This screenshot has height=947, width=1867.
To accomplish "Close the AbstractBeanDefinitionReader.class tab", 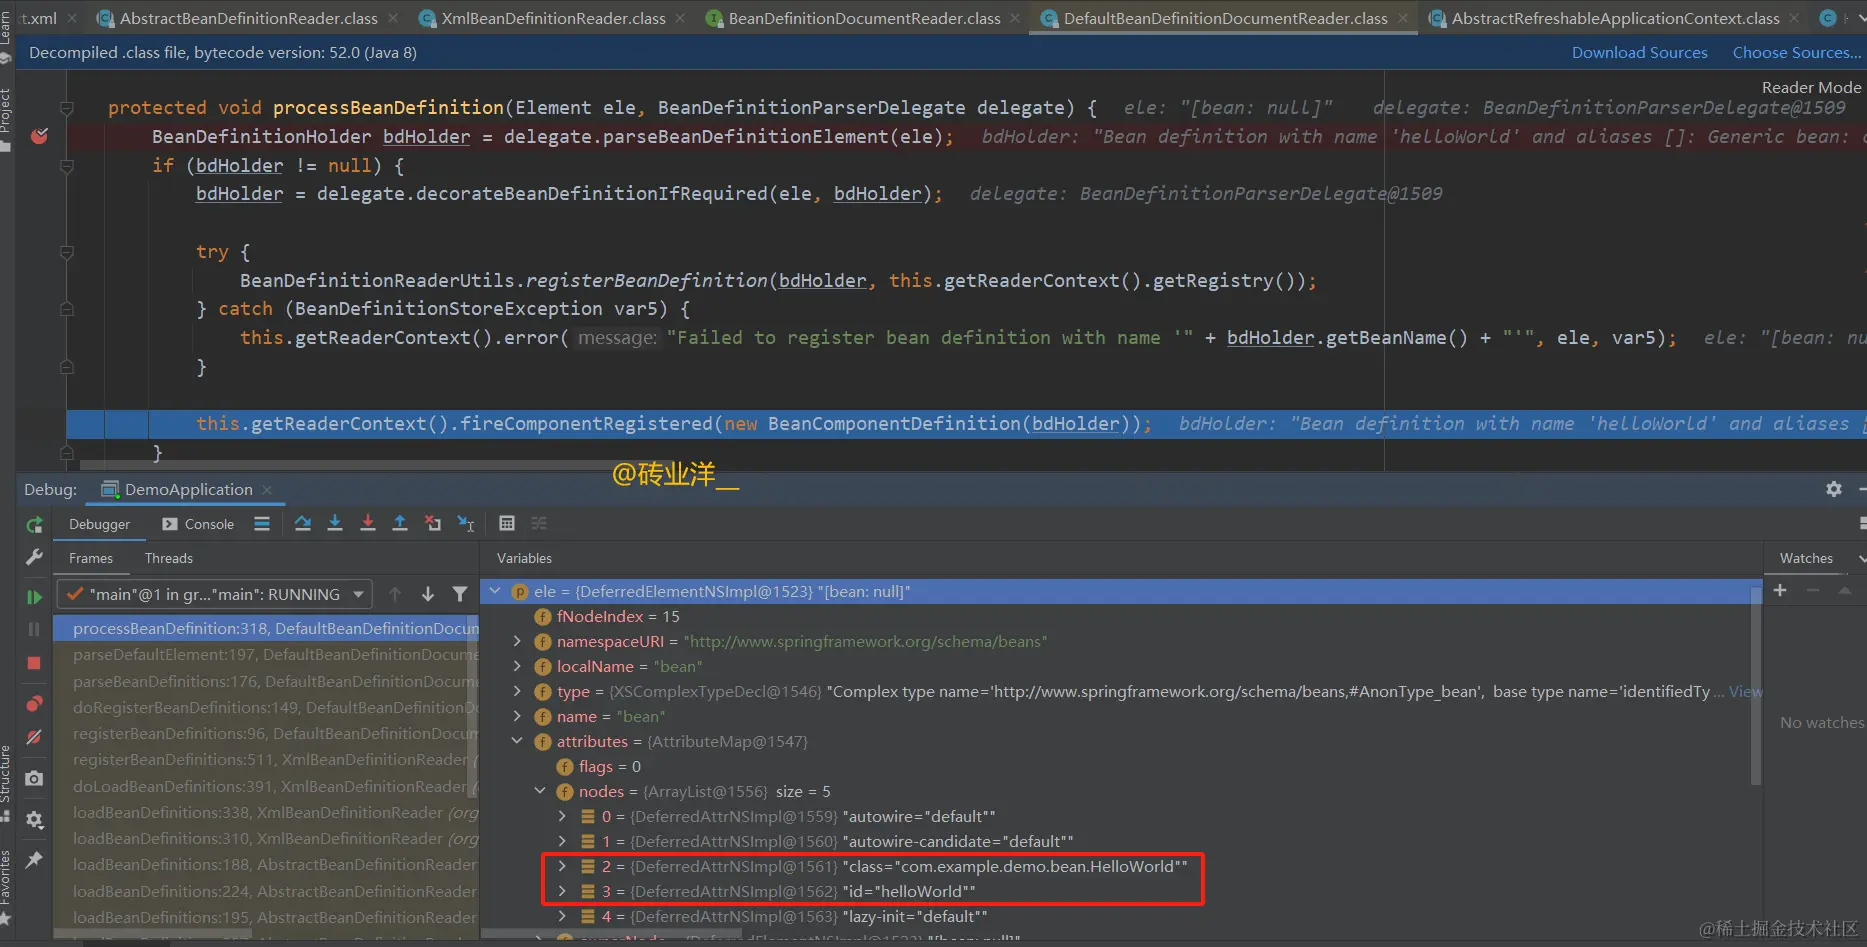I will click(x=393, y=18).
